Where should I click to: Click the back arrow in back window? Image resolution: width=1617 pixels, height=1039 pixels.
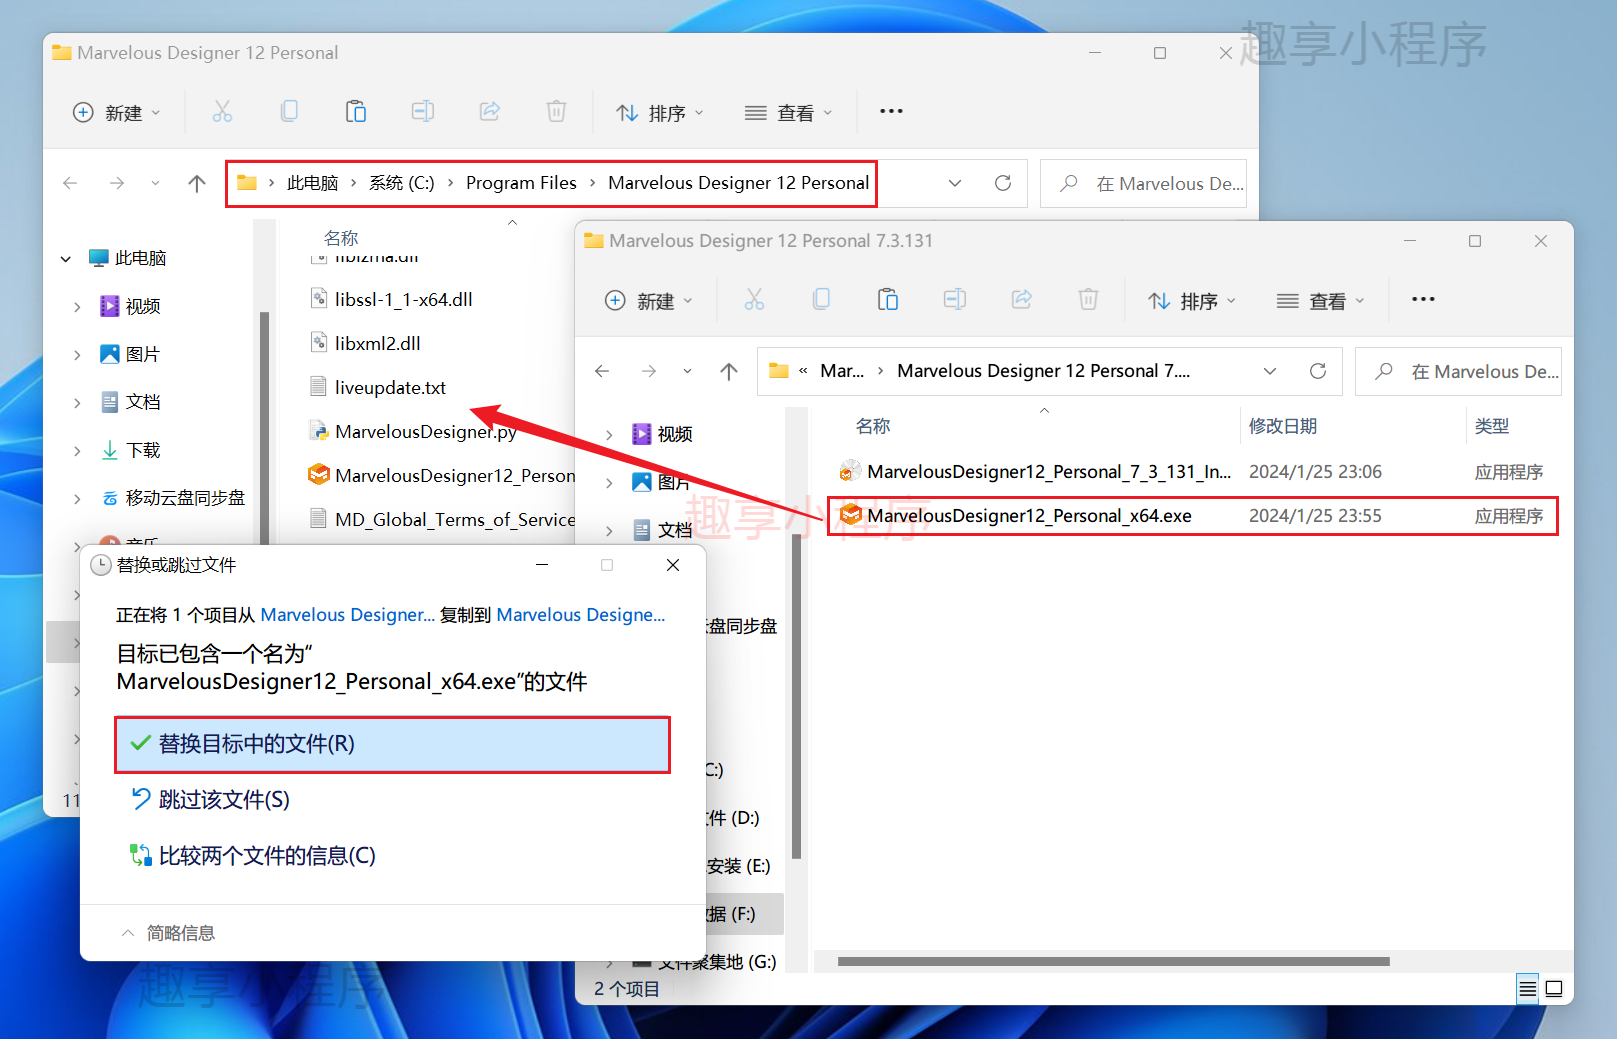tap(70, 183)
